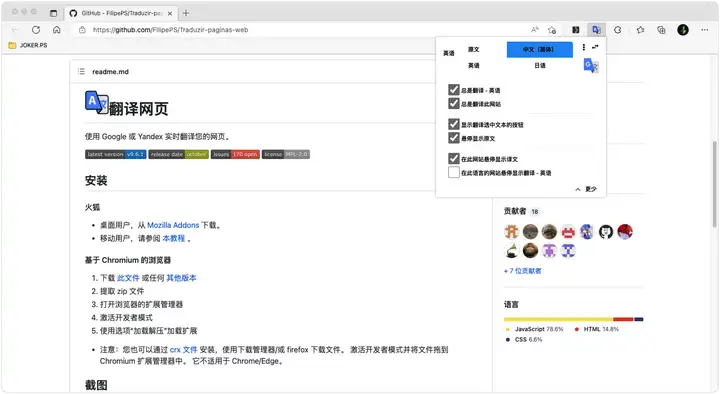
Task: Choose 日语 as target language
Action: tap(540, 66)
